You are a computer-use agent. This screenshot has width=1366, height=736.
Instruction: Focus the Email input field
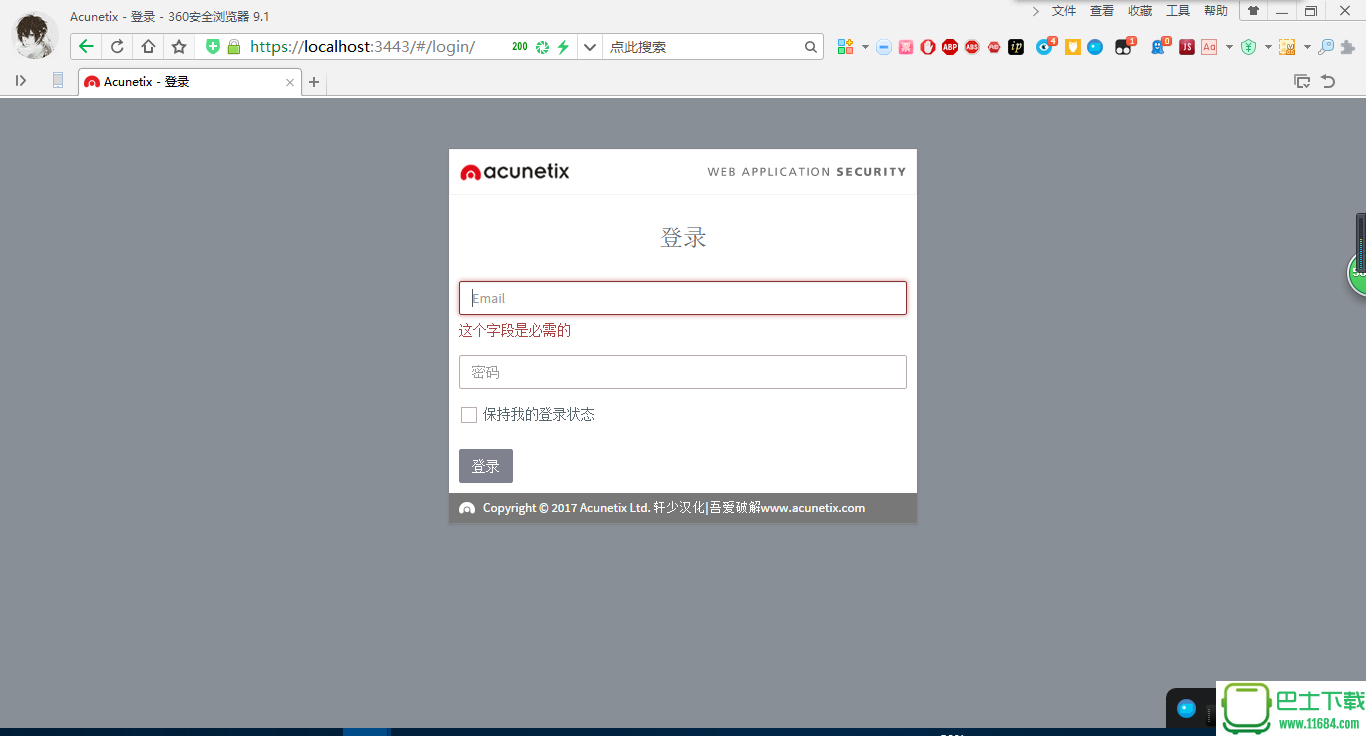tap(683, 298)
